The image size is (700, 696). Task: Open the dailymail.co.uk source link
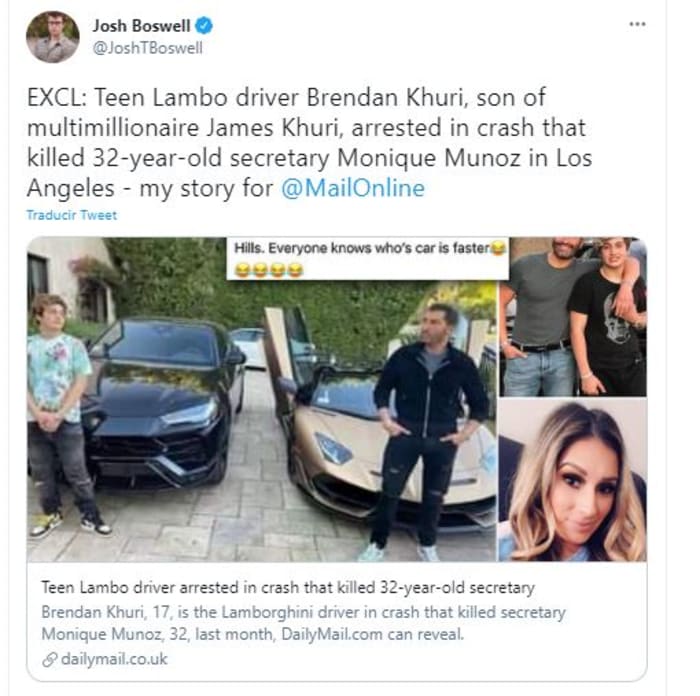114,659
